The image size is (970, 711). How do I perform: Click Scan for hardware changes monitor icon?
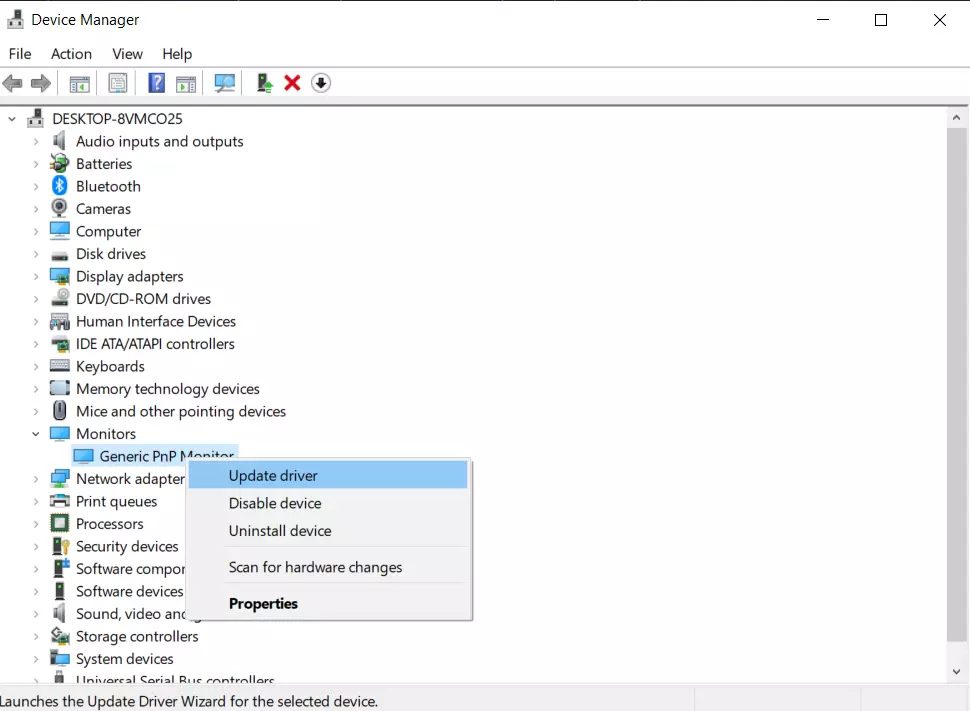pos(225,83)
